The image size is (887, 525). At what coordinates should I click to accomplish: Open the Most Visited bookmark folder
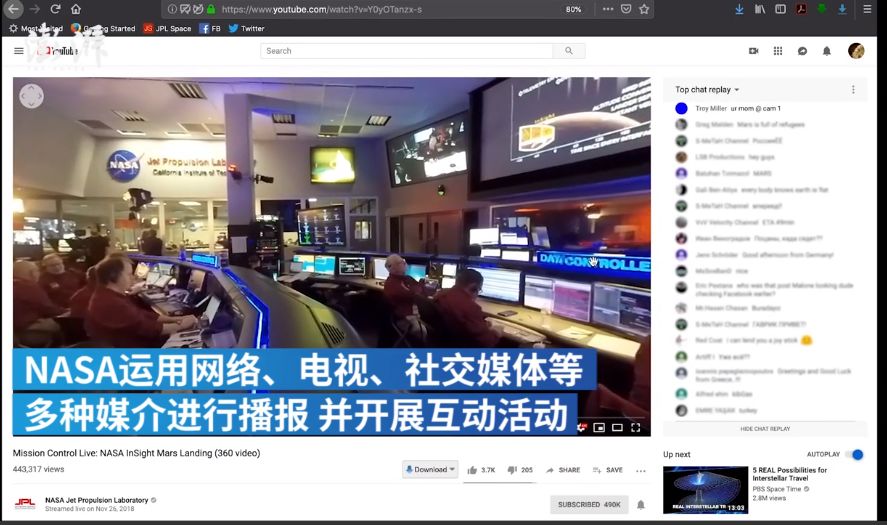[36, 28]
